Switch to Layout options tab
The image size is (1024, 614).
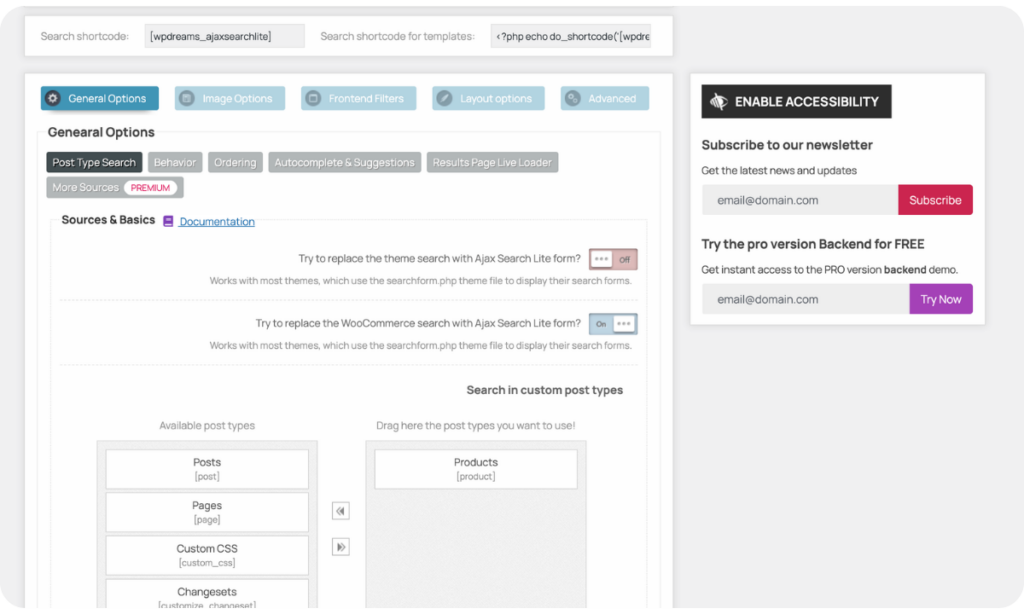click(488, 98)
